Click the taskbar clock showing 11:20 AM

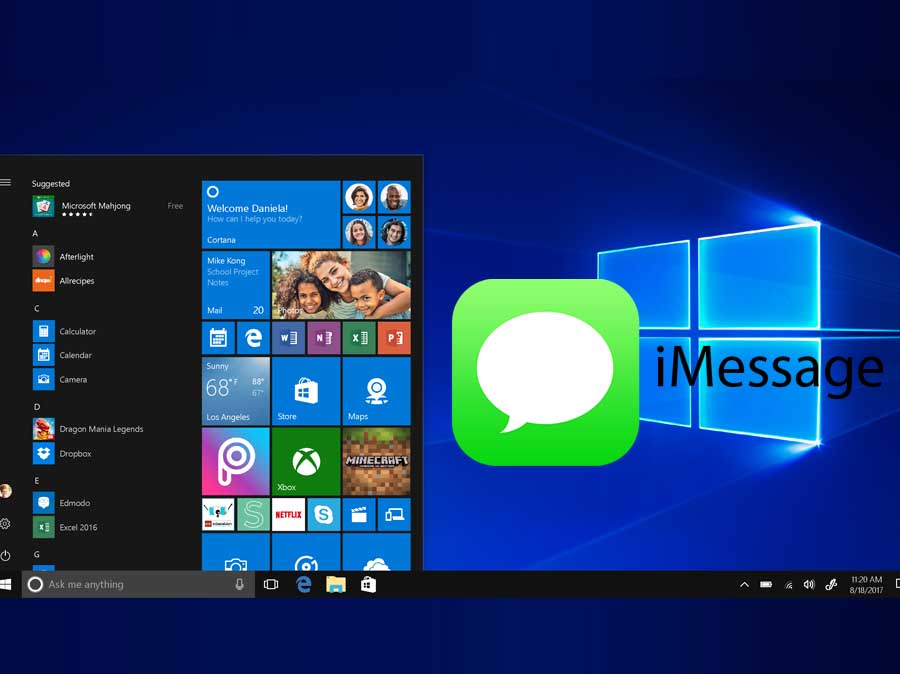(x=866, y=584)
